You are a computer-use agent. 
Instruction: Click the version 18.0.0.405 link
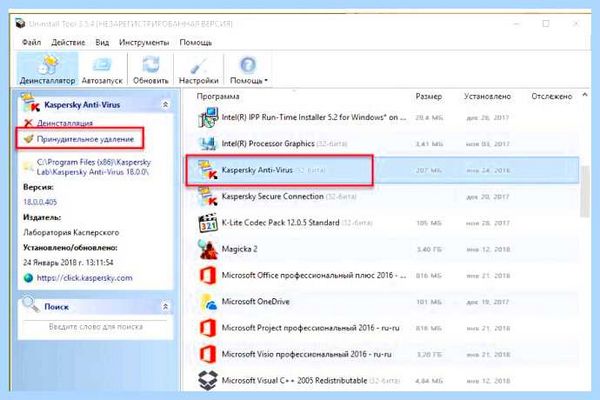click(40, 202)
